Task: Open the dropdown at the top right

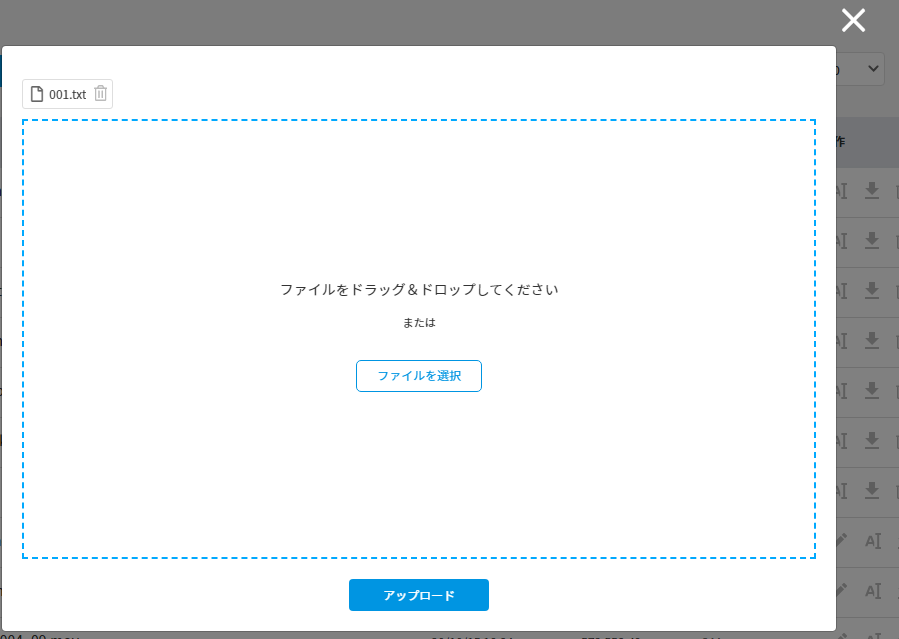Action: pos(861,68)
